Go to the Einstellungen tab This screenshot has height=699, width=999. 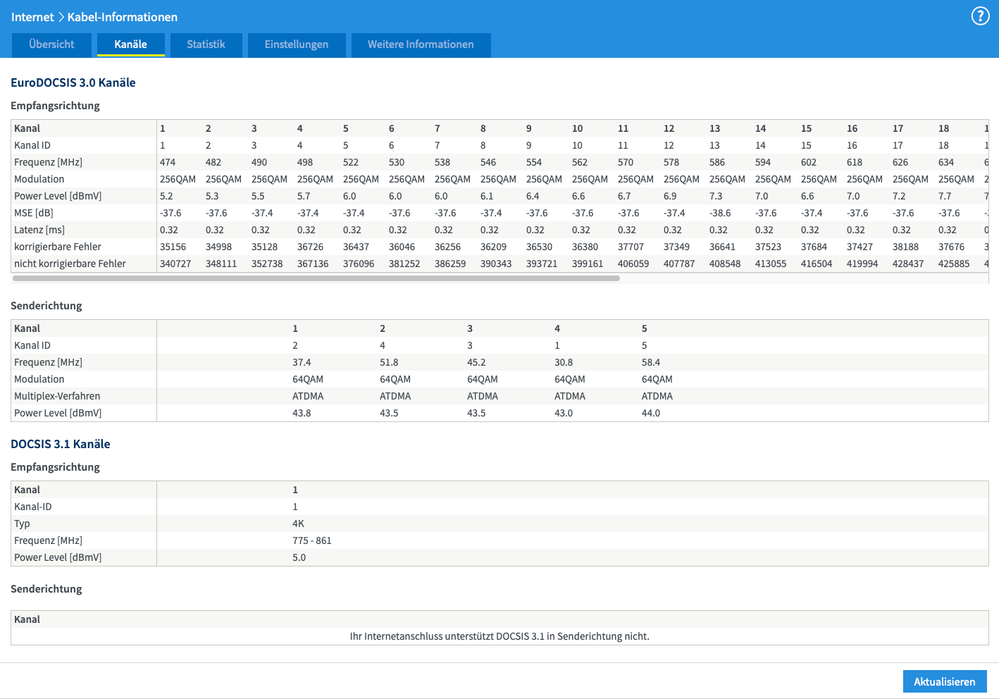296,45
